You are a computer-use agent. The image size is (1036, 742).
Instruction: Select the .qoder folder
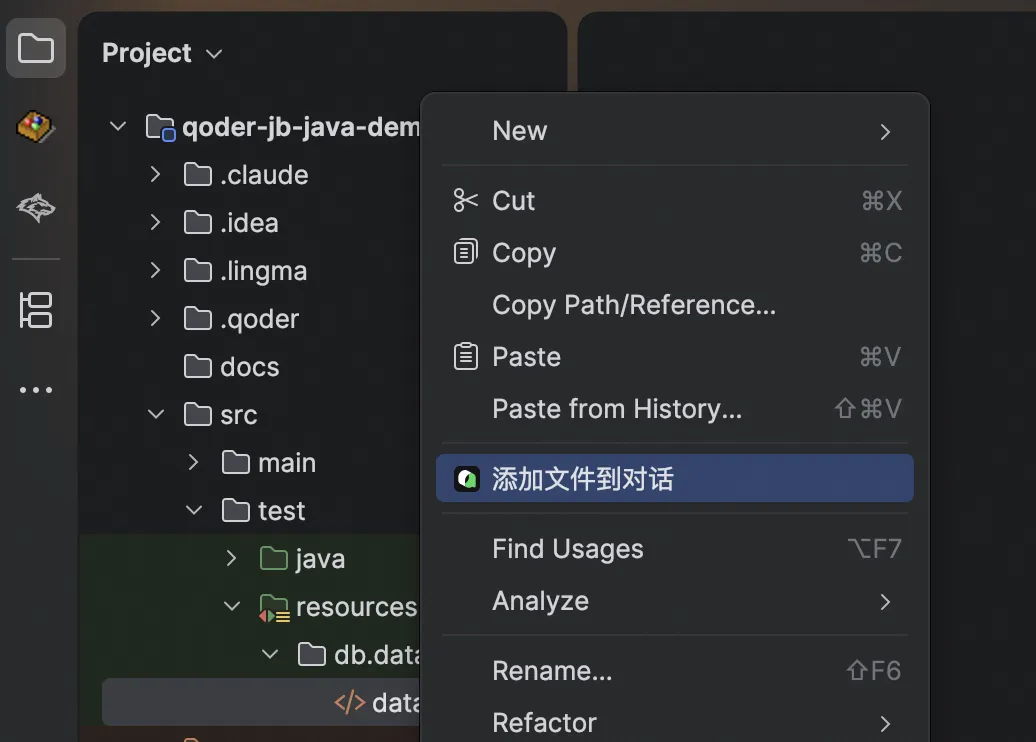tap(259, 319)
